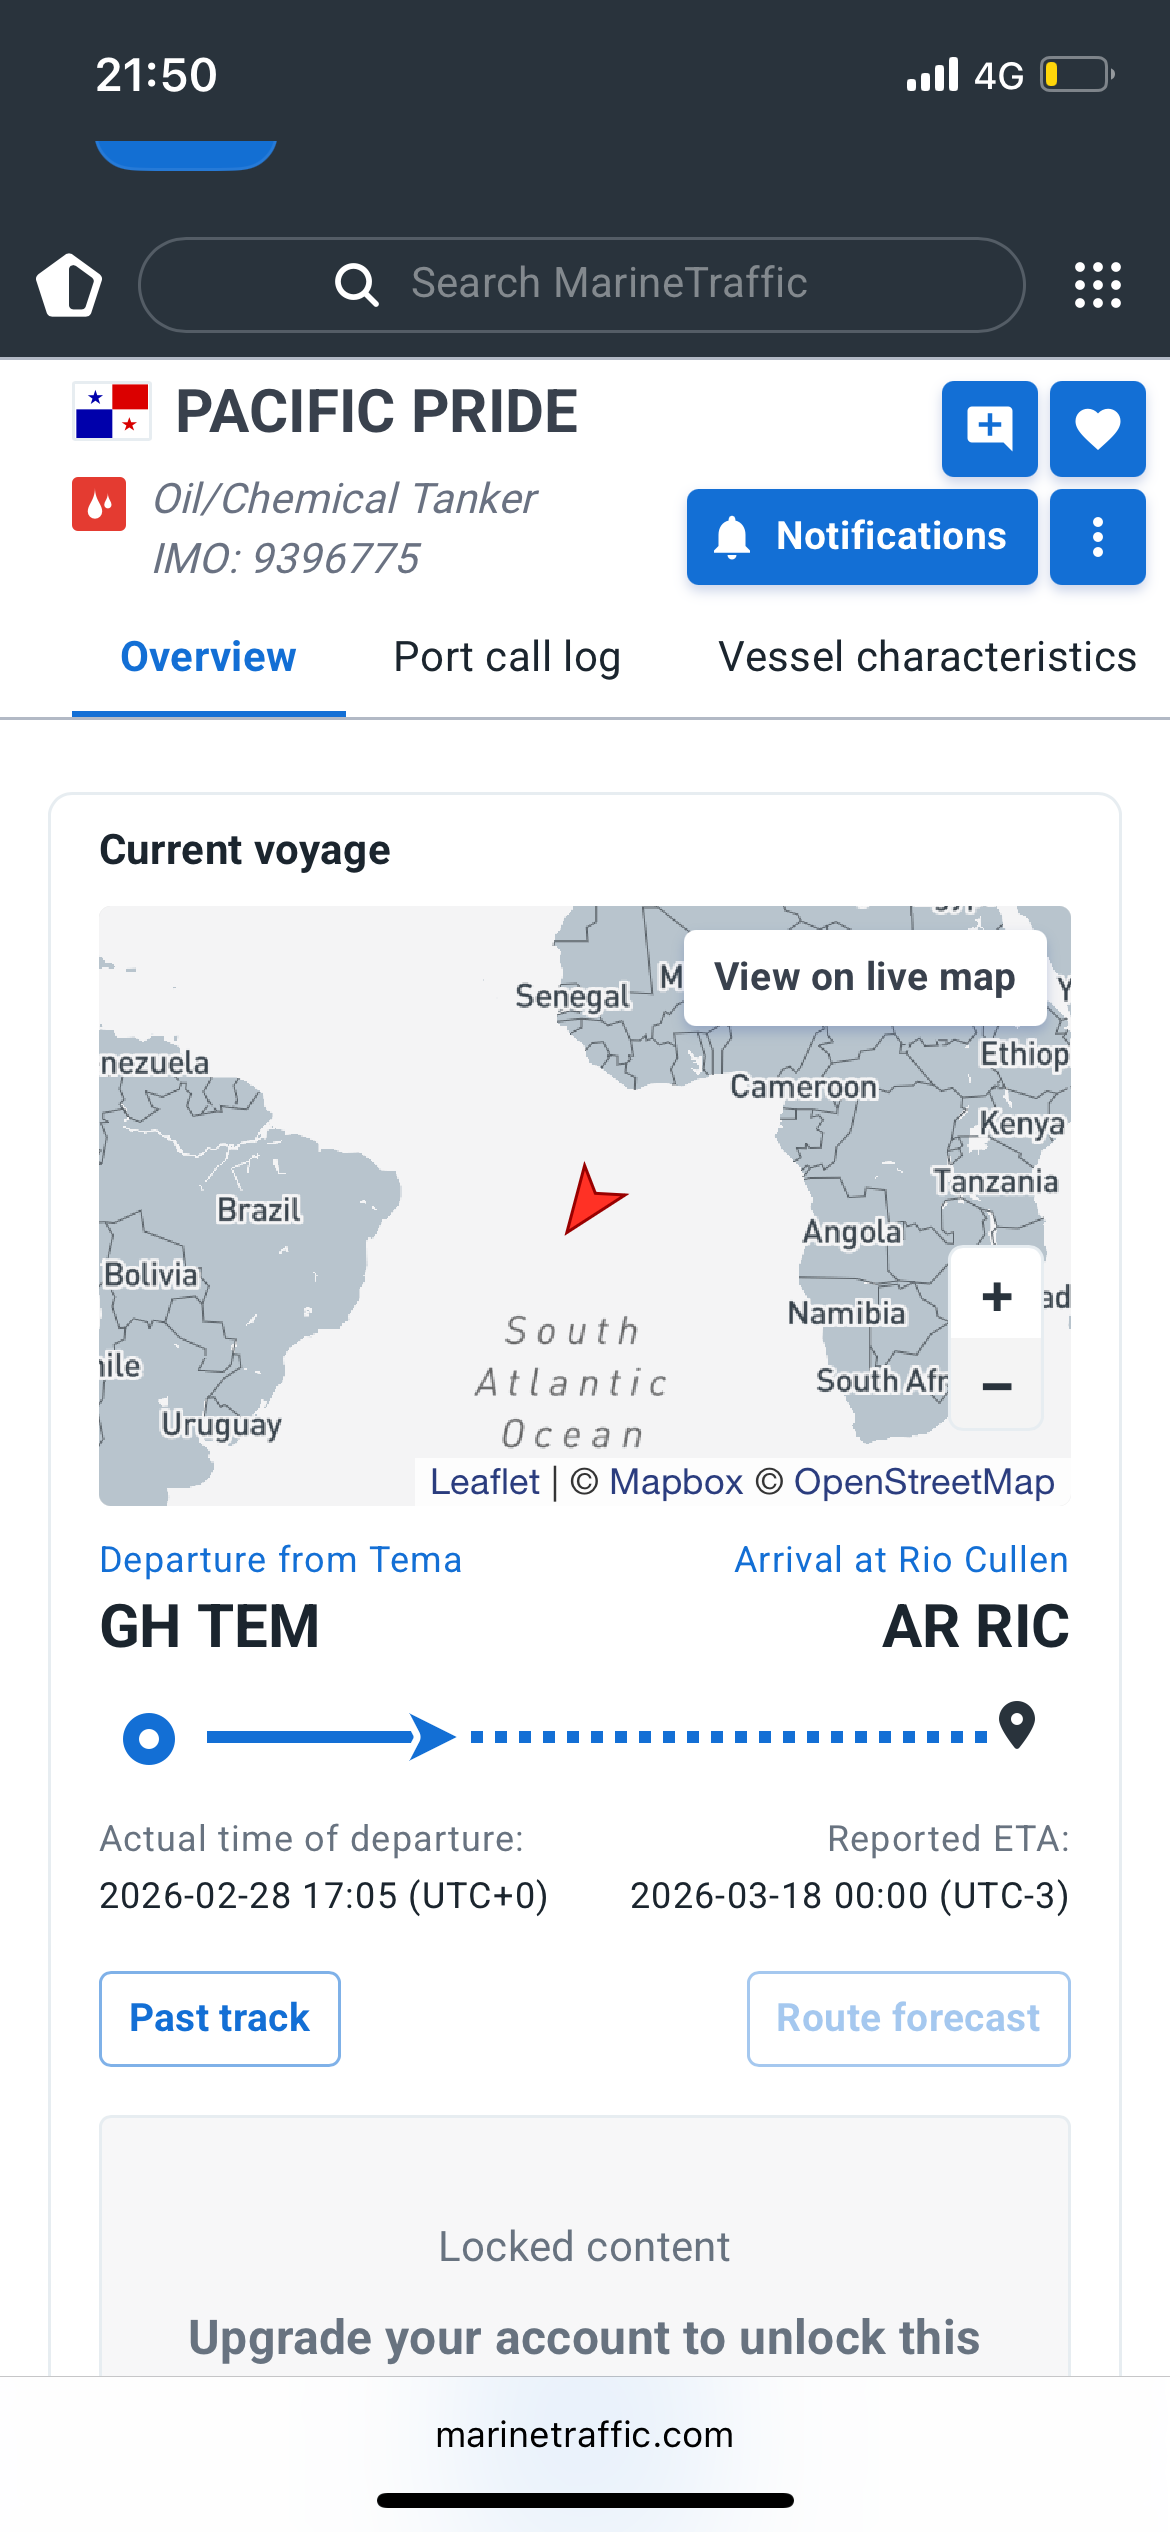This screenshot has height=2532, width=1170.
Task: Follow the Departure from Tema link
Action: (x=281, y=1560)
